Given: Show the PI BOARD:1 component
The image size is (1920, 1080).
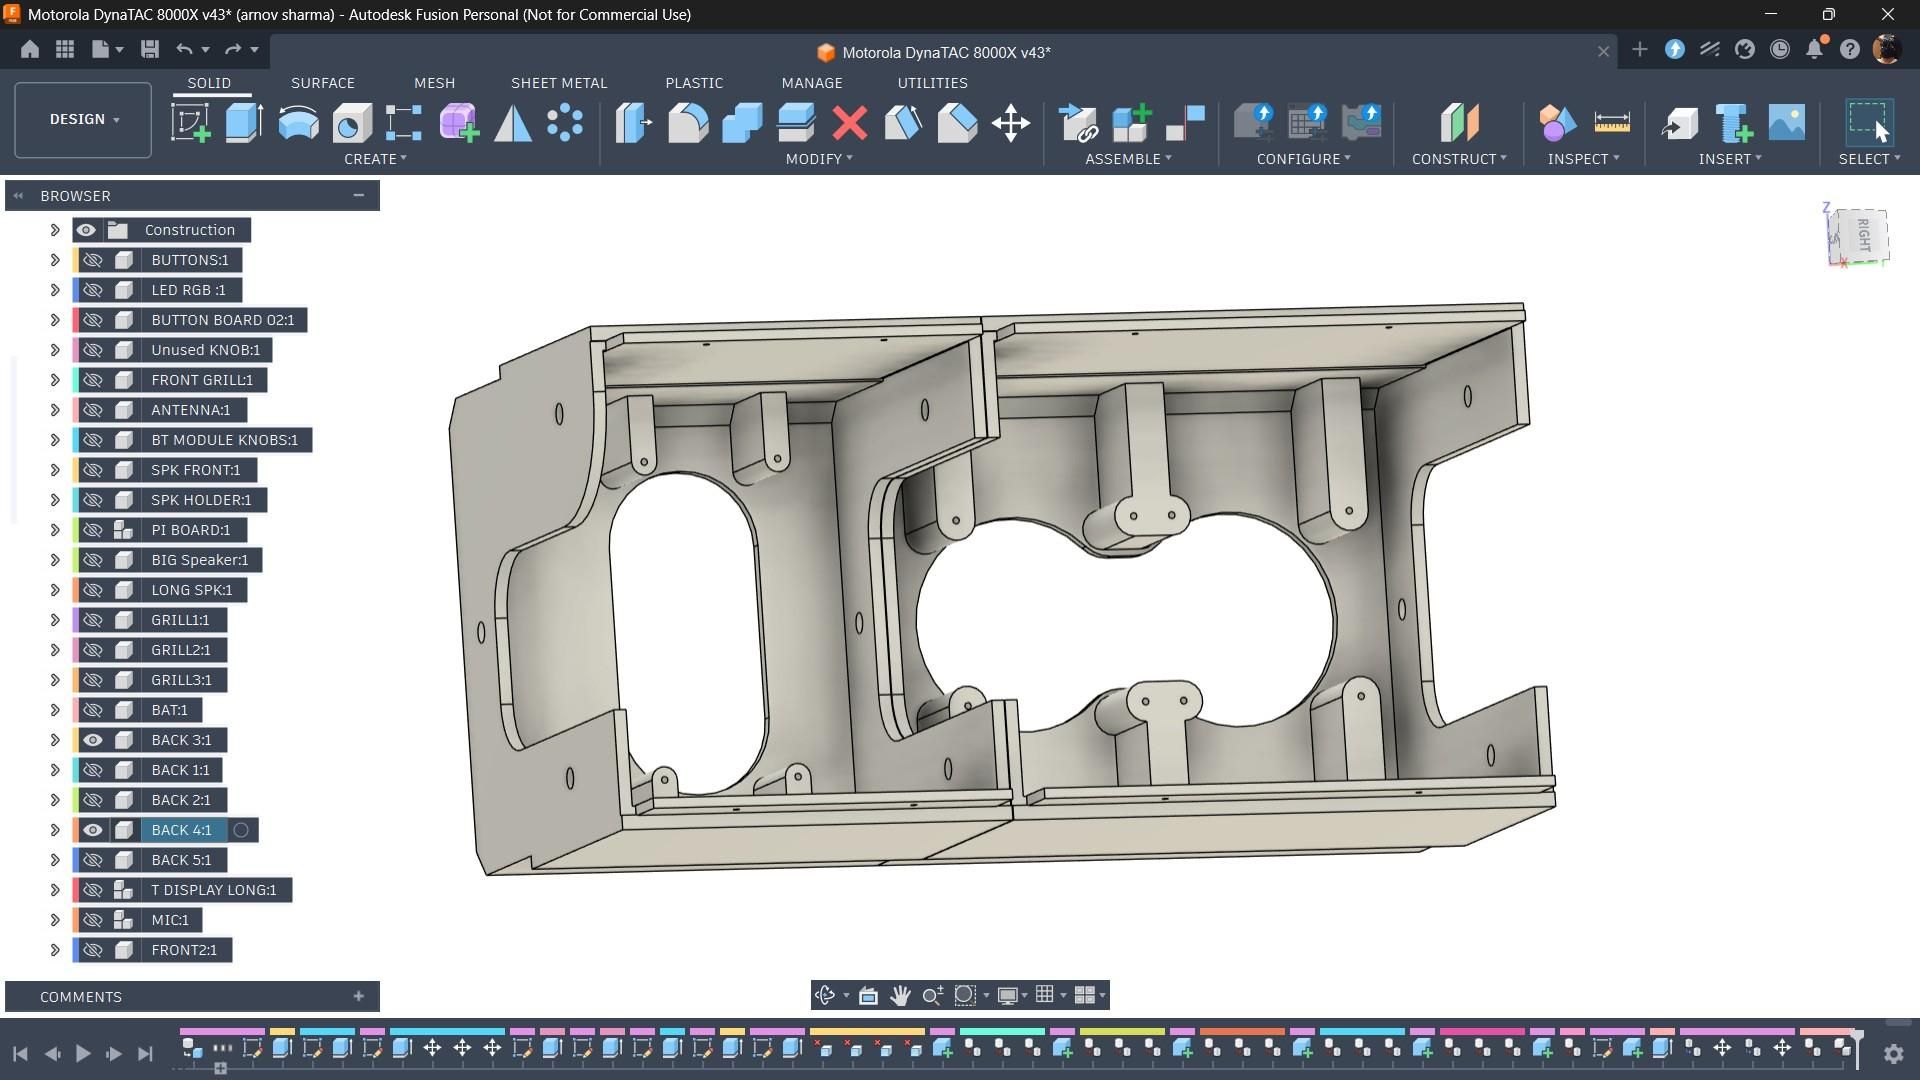Looking at the screenshot, I should click(92, 530).
